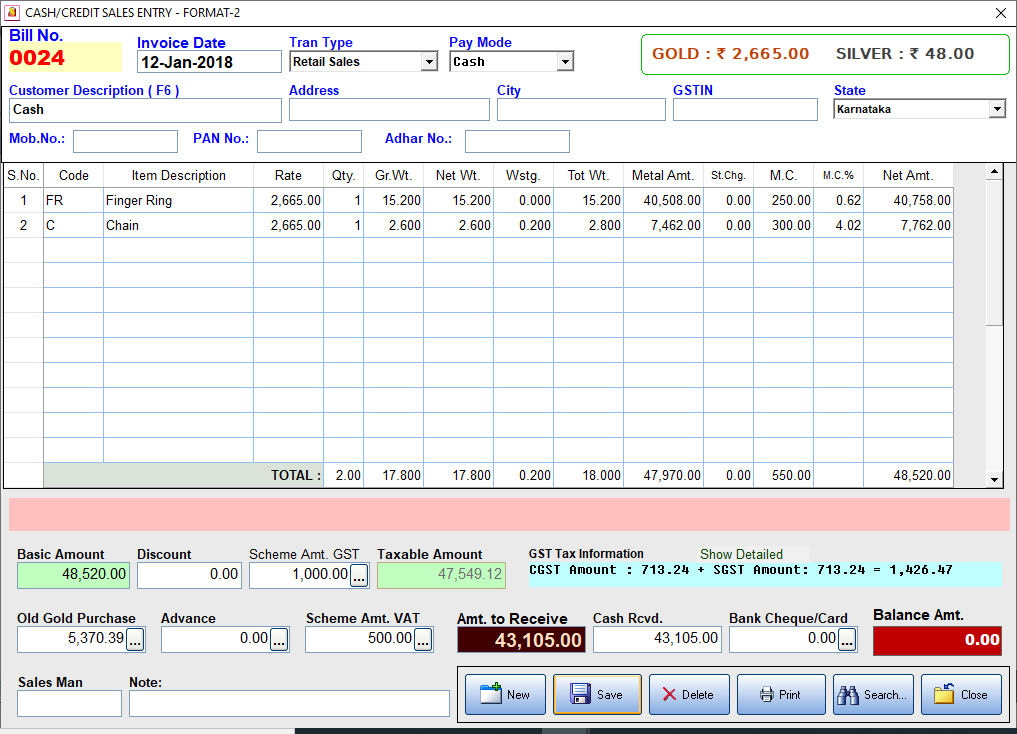Viewport: 1017px width, 734px height.
Task: Click the window title bar app icon
Action: [12, 12]
